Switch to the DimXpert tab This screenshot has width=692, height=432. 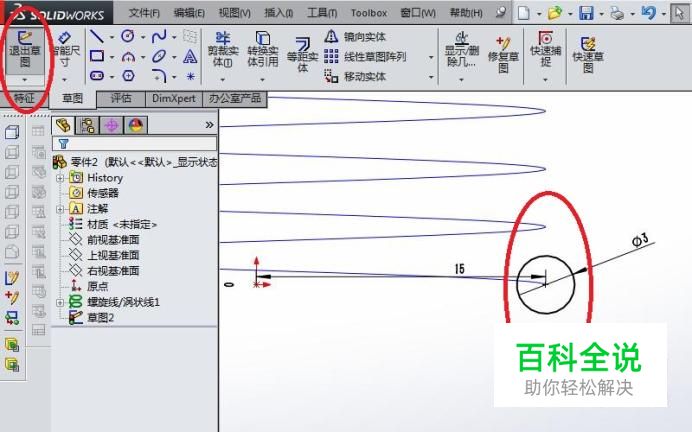click(x=173, y=98)
